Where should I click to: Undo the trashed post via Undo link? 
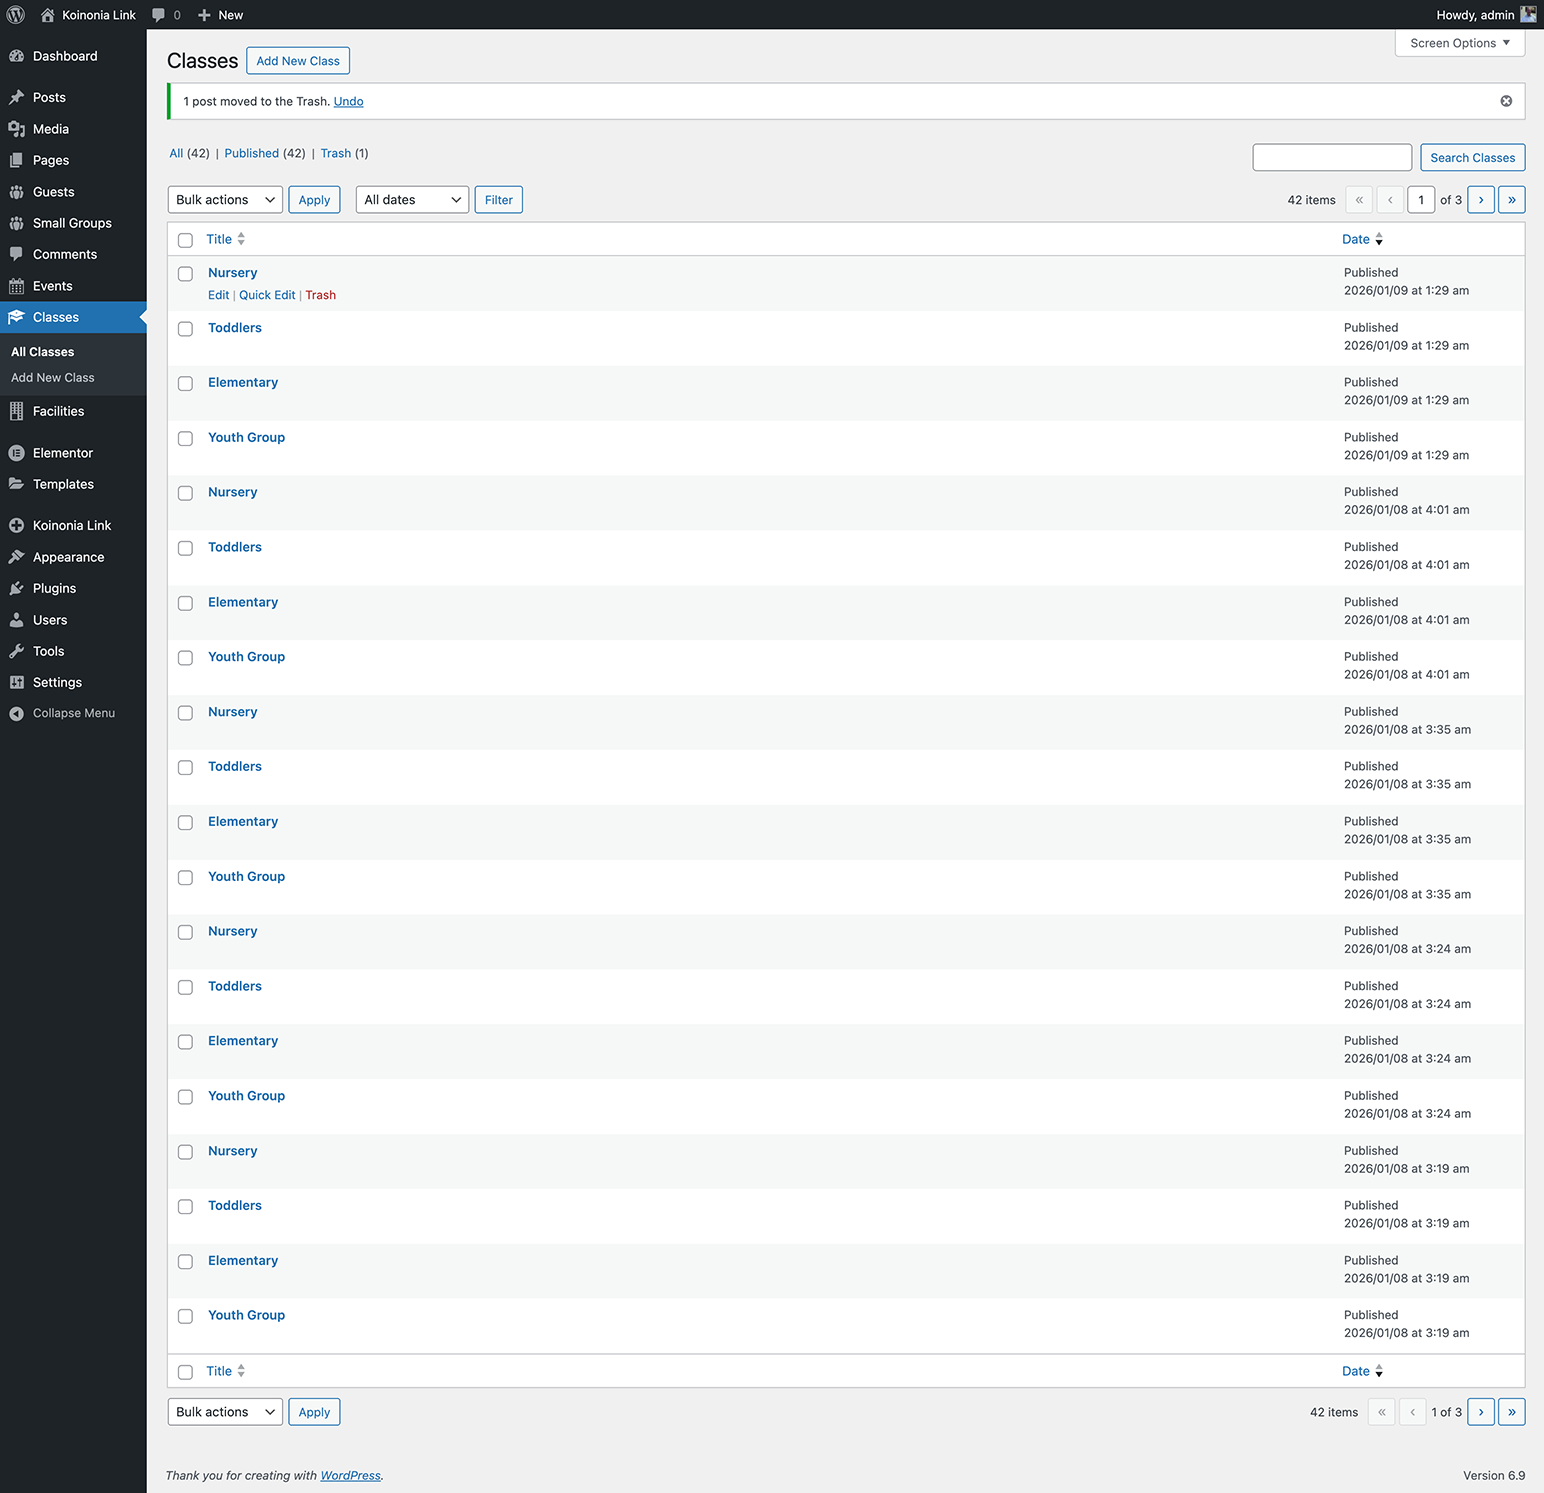pyautogui.click(x=348, y=101)
